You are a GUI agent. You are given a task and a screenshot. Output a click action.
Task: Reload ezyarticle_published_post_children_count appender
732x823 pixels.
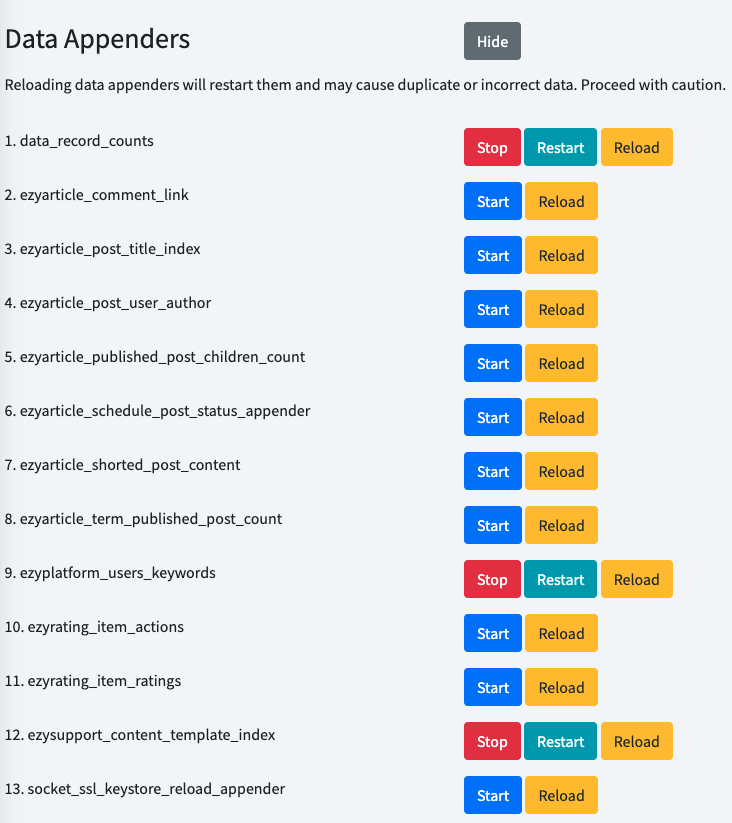(561, 363)
